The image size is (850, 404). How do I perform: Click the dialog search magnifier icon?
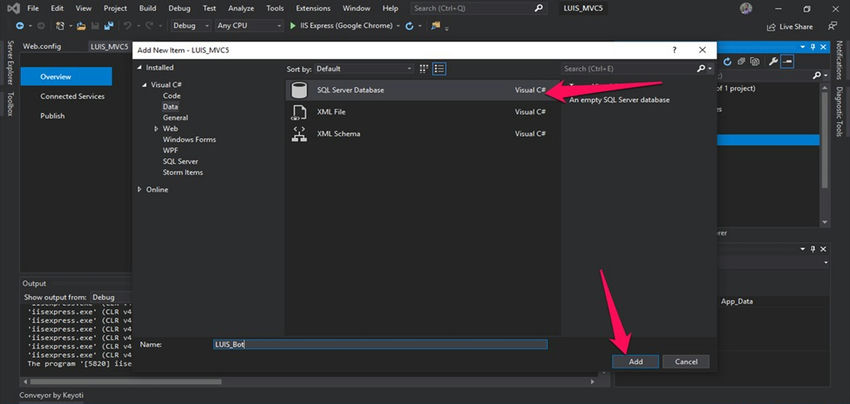point(701,68)
